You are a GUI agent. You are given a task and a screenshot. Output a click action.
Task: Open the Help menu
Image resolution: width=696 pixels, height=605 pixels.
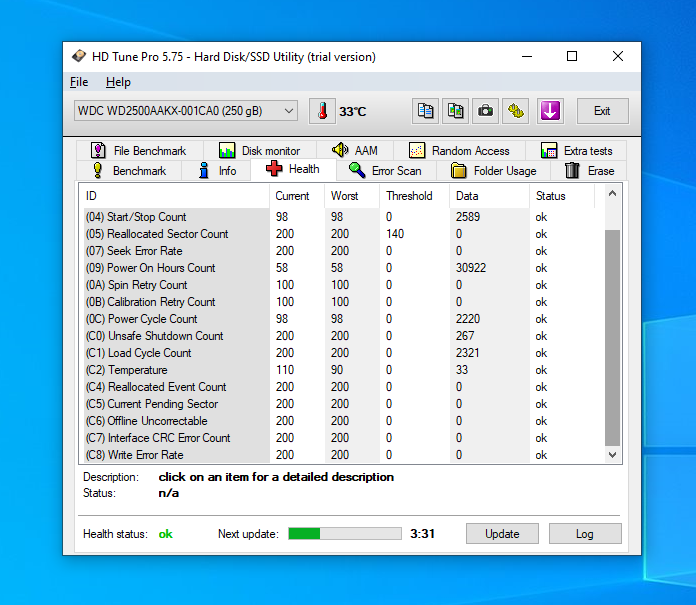[x=118, y=82]
